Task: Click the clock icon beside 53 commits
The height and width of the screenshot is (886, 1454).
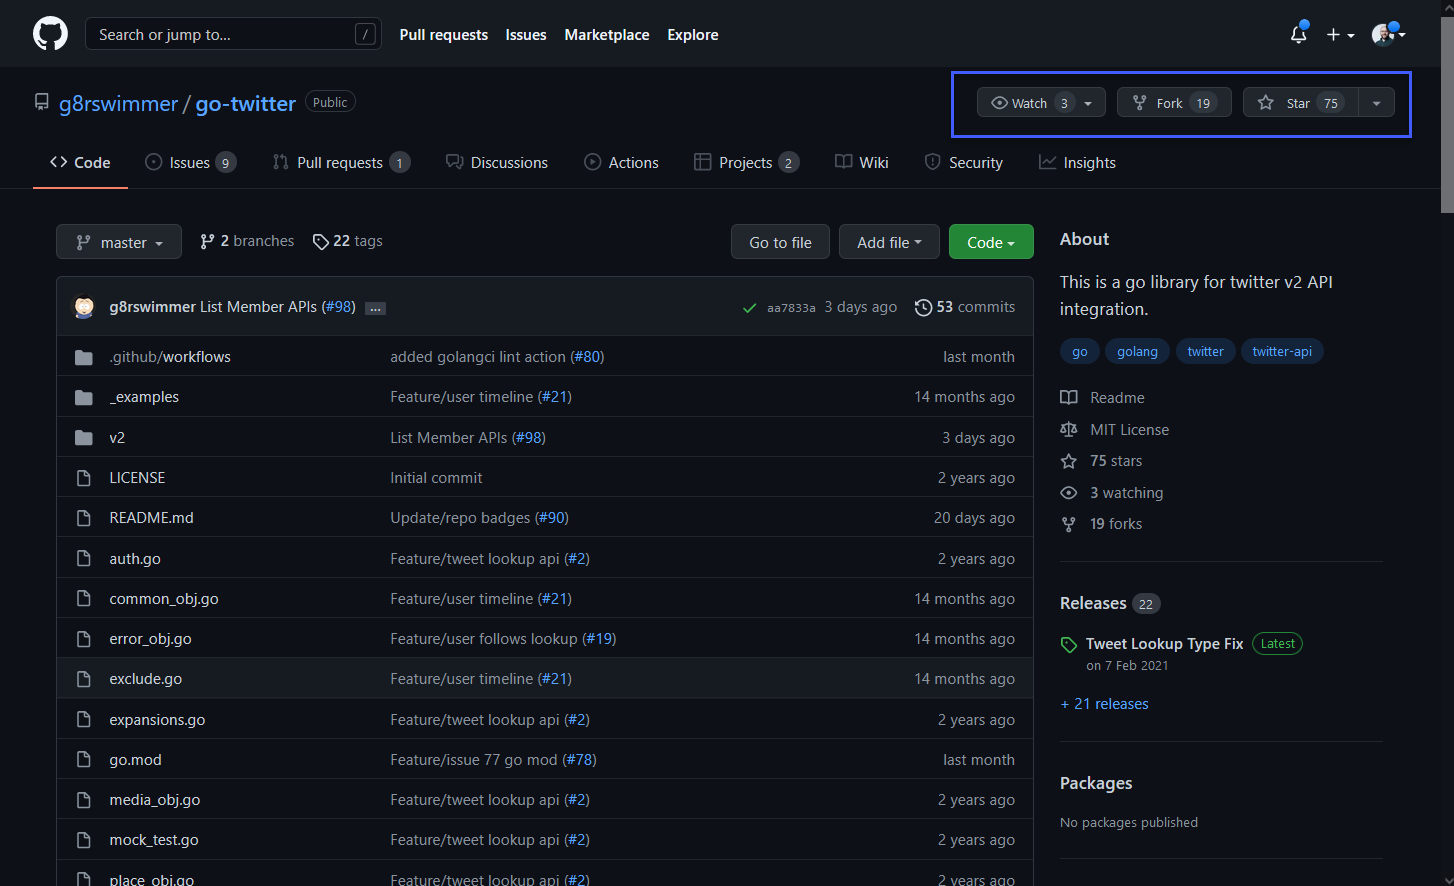Action: click(922, 307)
